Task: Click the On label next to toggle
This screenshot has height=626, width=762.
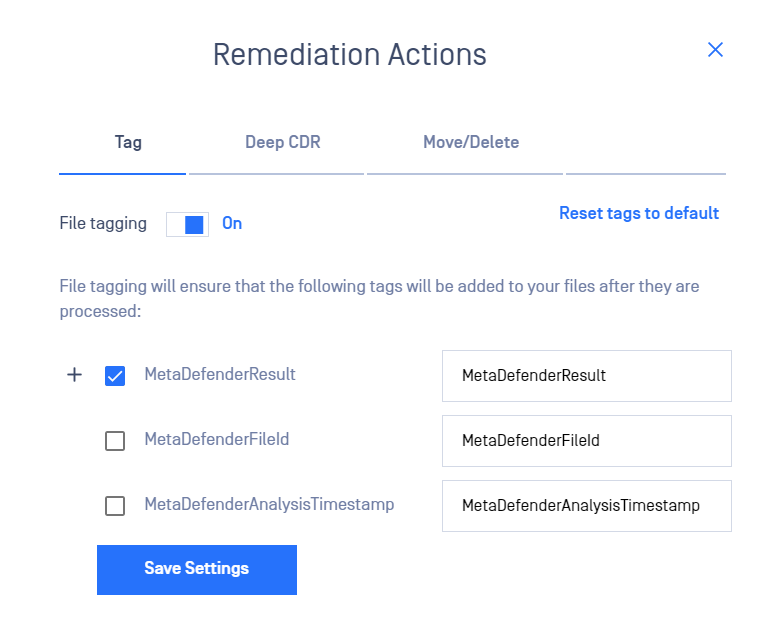Action: pos(232,224)
